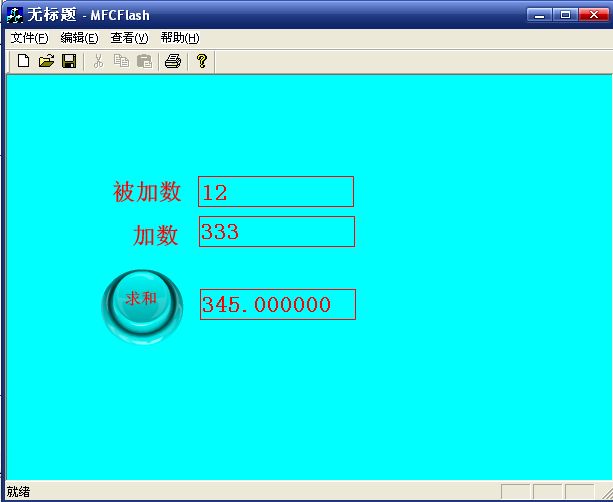This screenshot has height=502, width=613.
Task: Click the 被加数 label
Action: click(x=147, y=192)
